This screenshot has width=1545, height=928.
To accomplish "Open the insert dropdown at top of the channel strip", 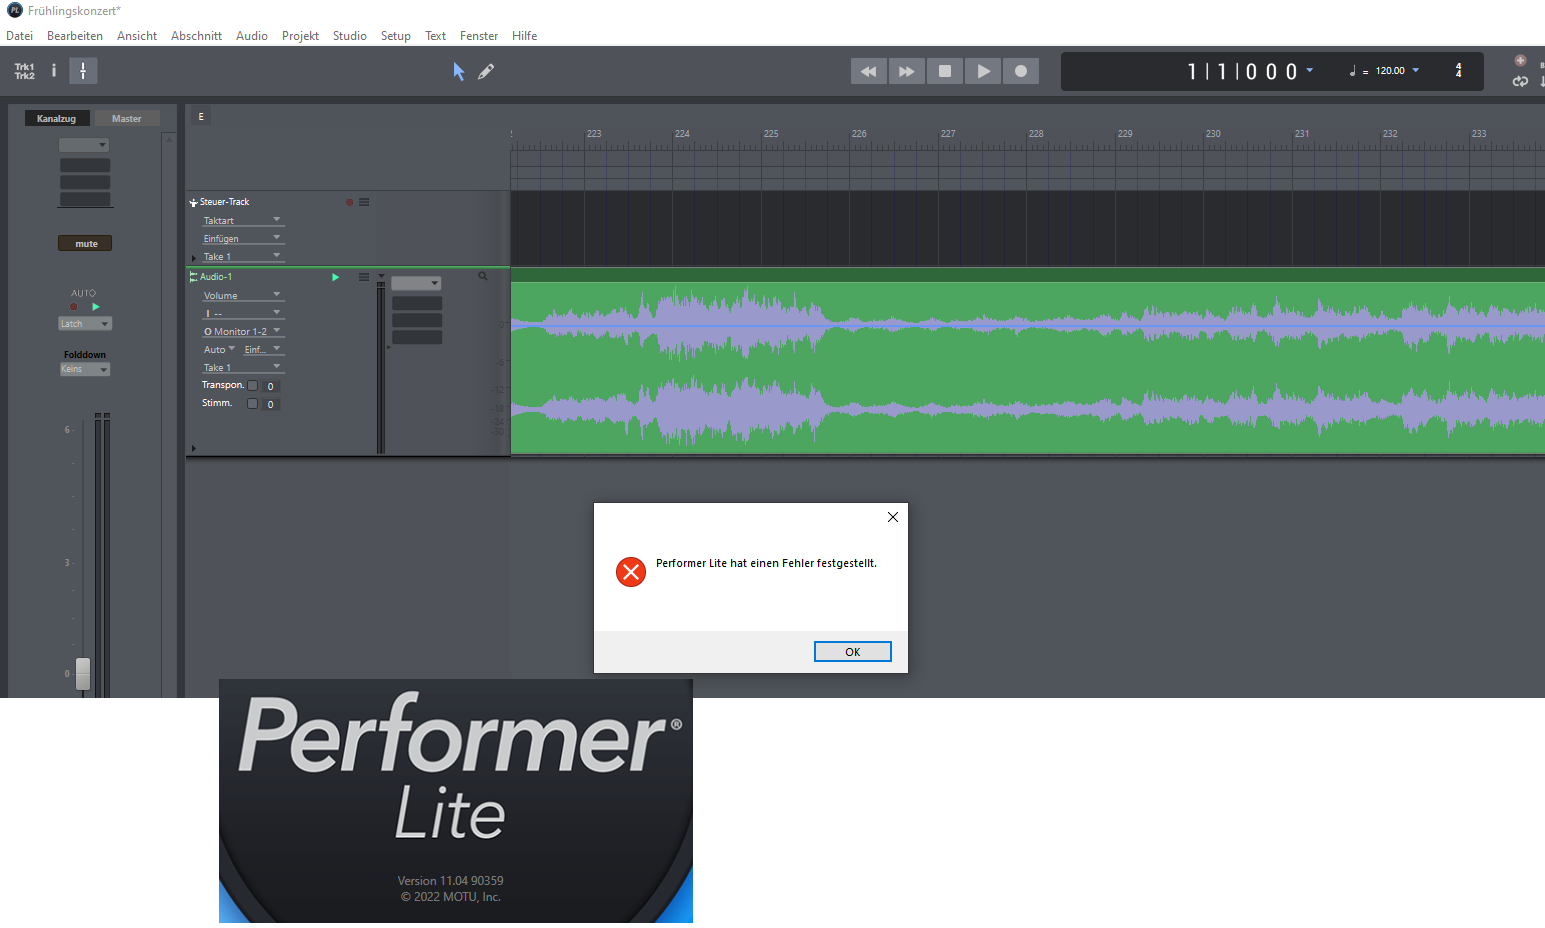I will pyautogui.click(x=84, y=145).
